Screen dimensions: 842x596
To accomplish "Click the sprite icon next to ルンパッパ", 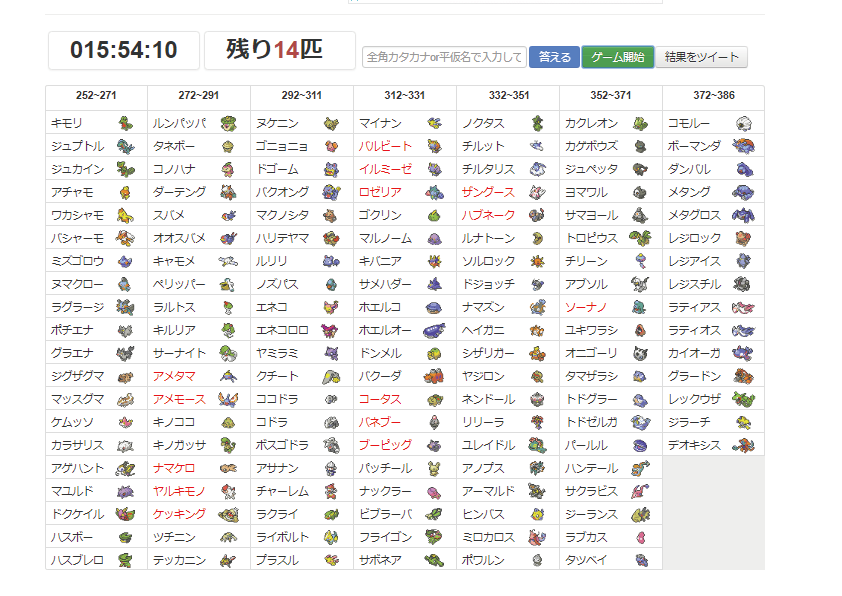I will [x=229, y=123].
